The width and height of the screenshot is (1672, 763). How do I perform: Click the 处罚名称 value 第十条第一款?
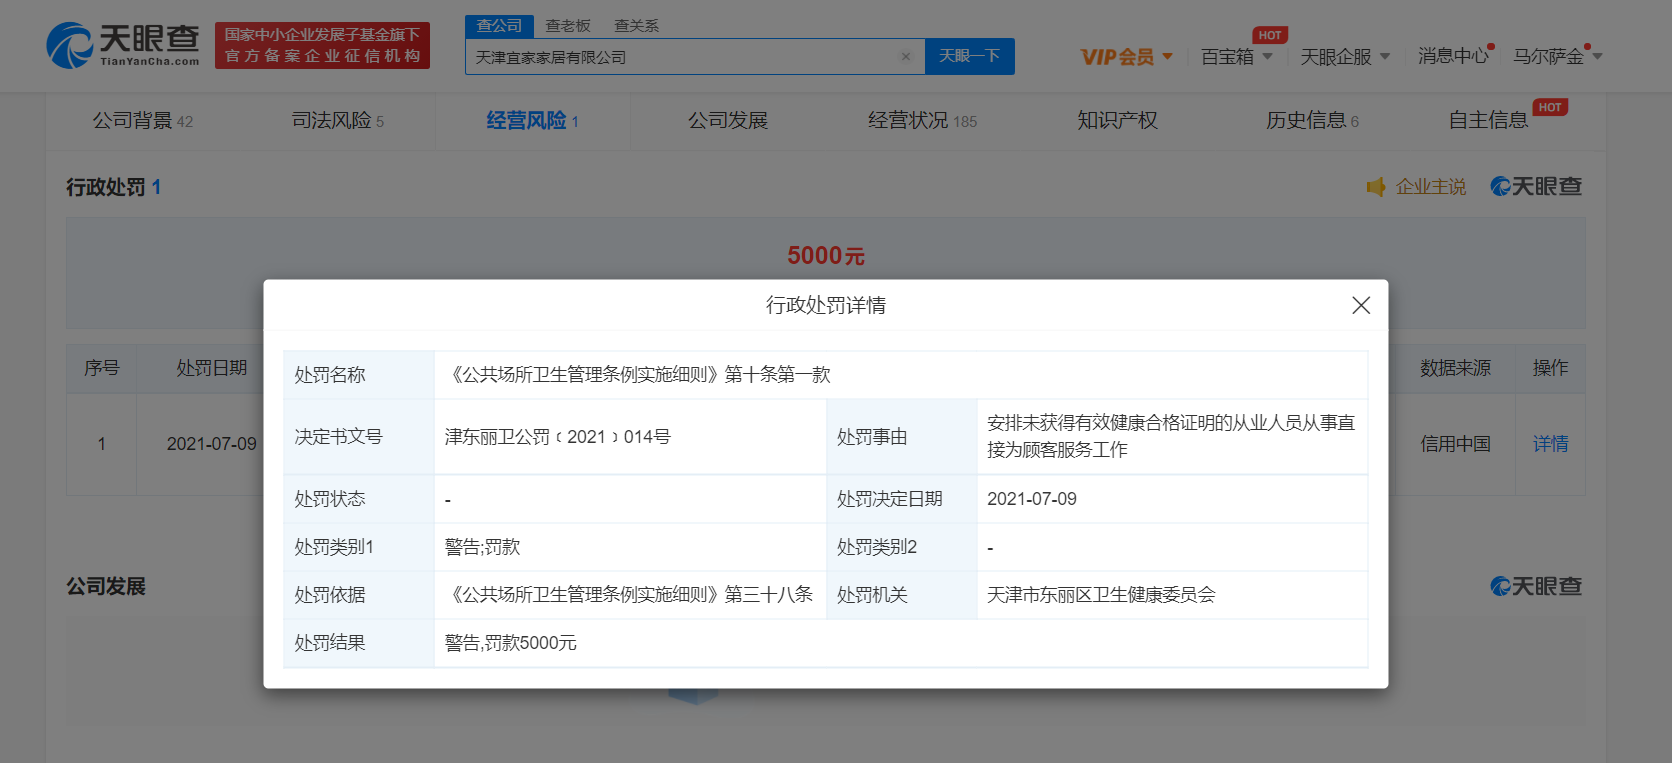[x=638, y=375]
